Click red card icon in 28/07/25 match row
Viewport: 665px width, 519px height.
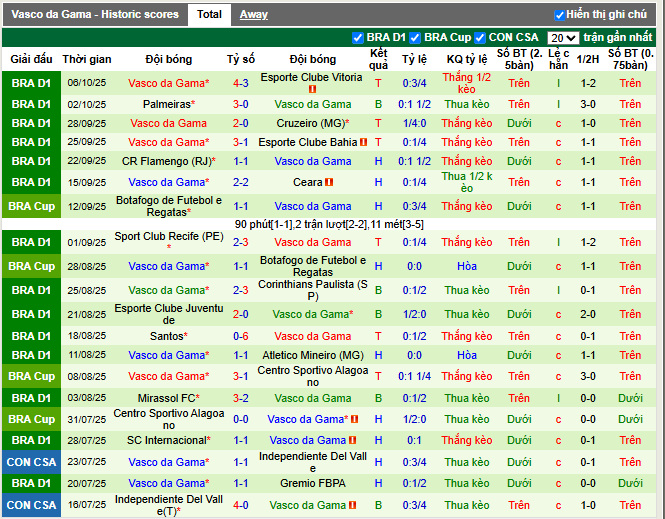pyautogui.click(x=353, y=441)
